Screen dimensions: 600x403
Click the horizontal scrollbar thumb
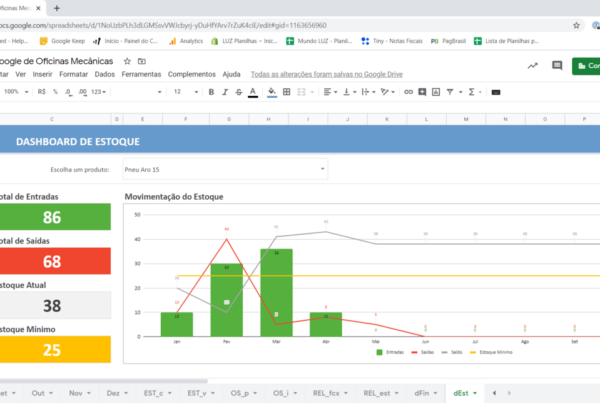tap(104, 381)
